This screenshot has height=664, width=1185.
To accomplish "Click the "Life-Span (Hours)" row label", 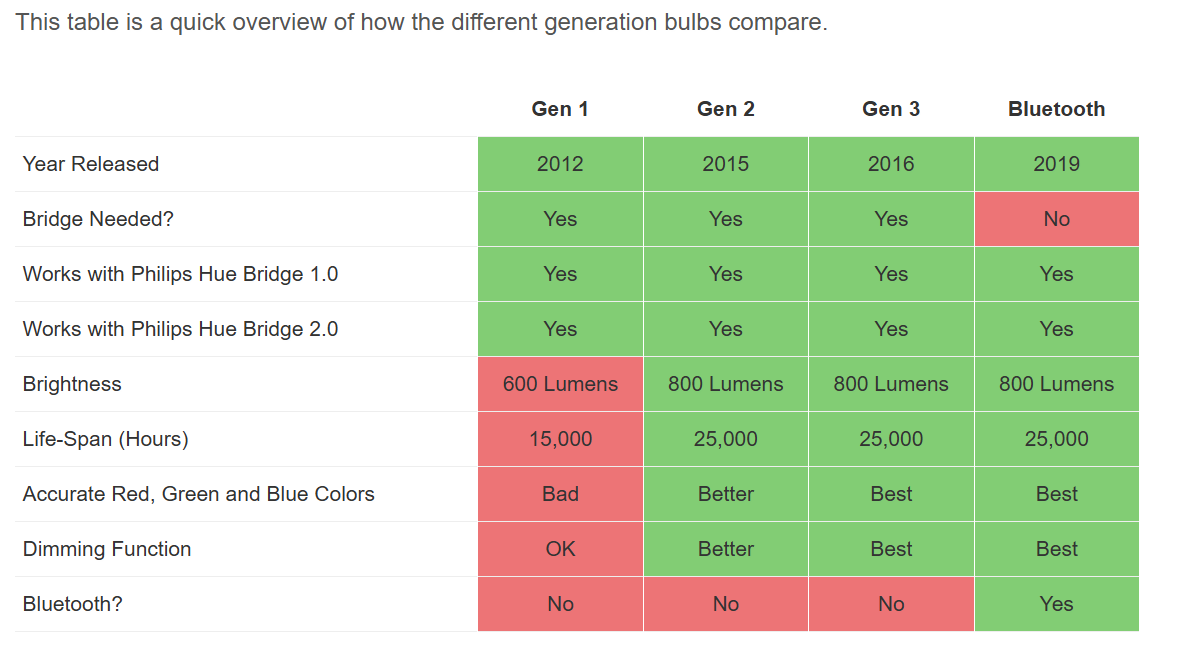I will pos(106,439).
